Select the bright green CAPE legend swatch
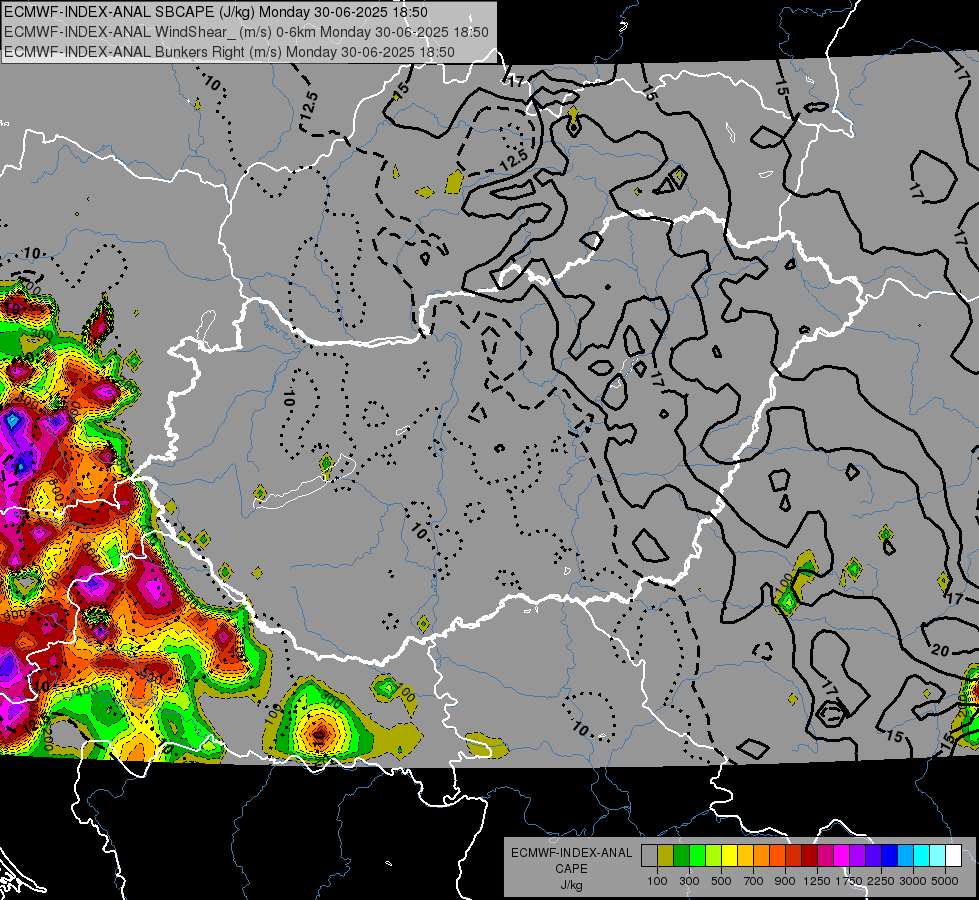 697,856
